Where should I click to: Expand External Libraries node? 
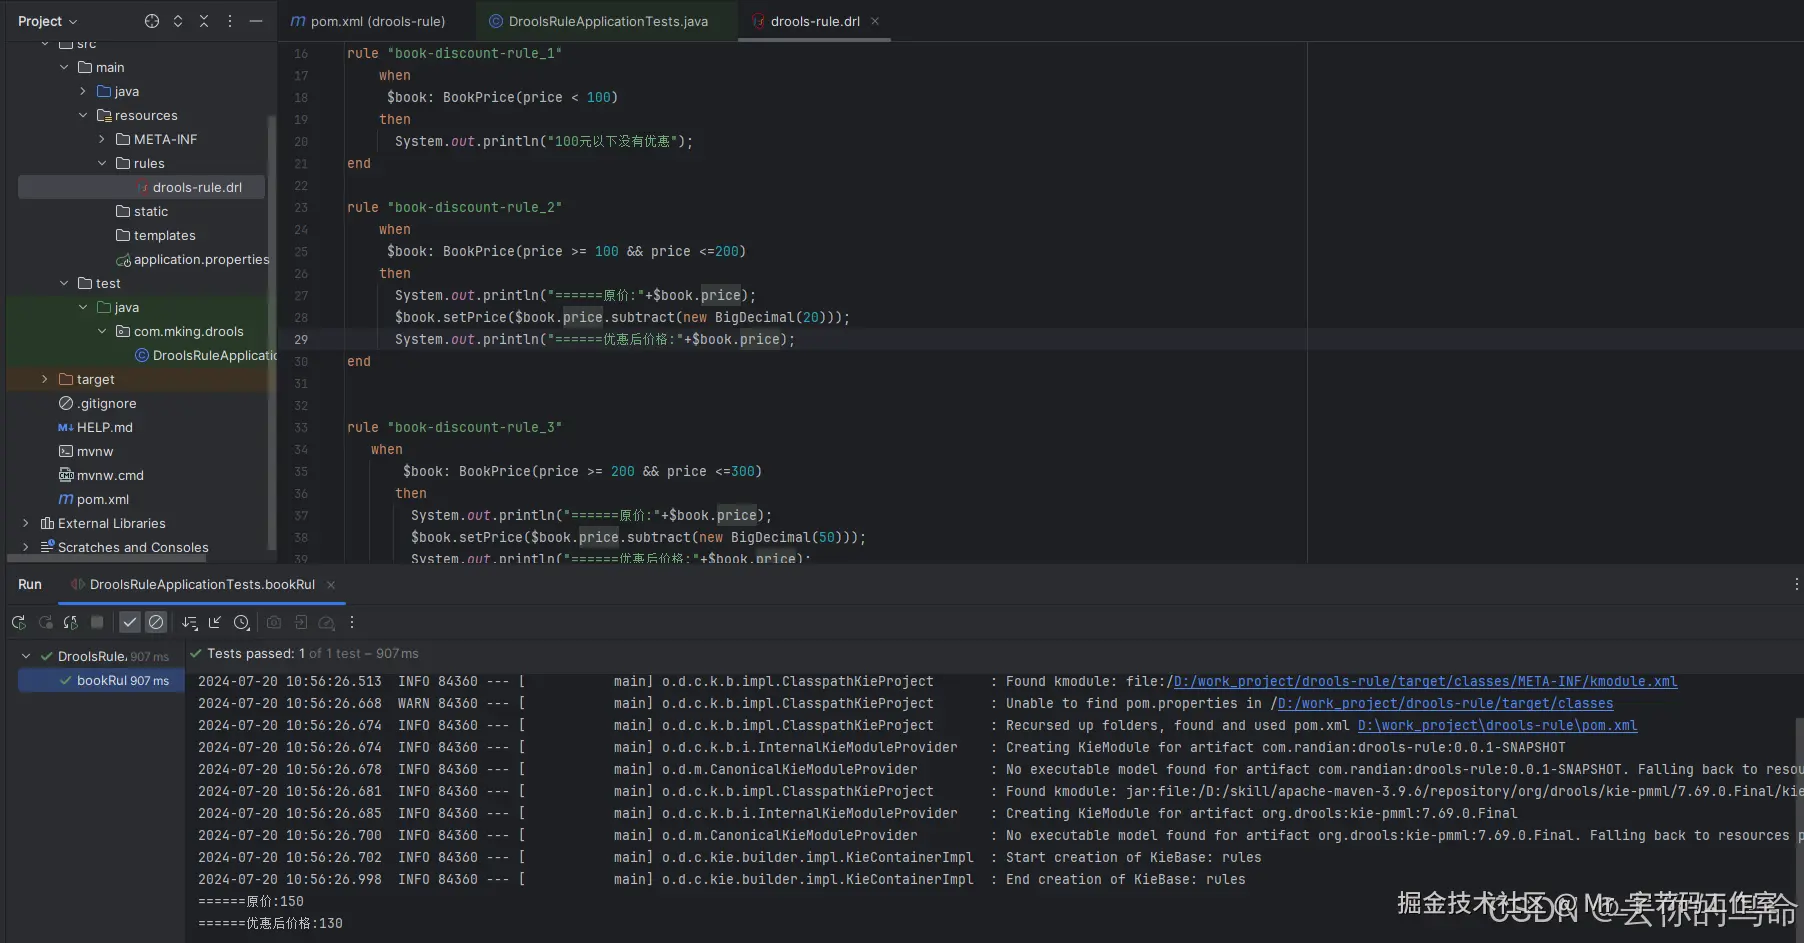[x=25, y=523]
